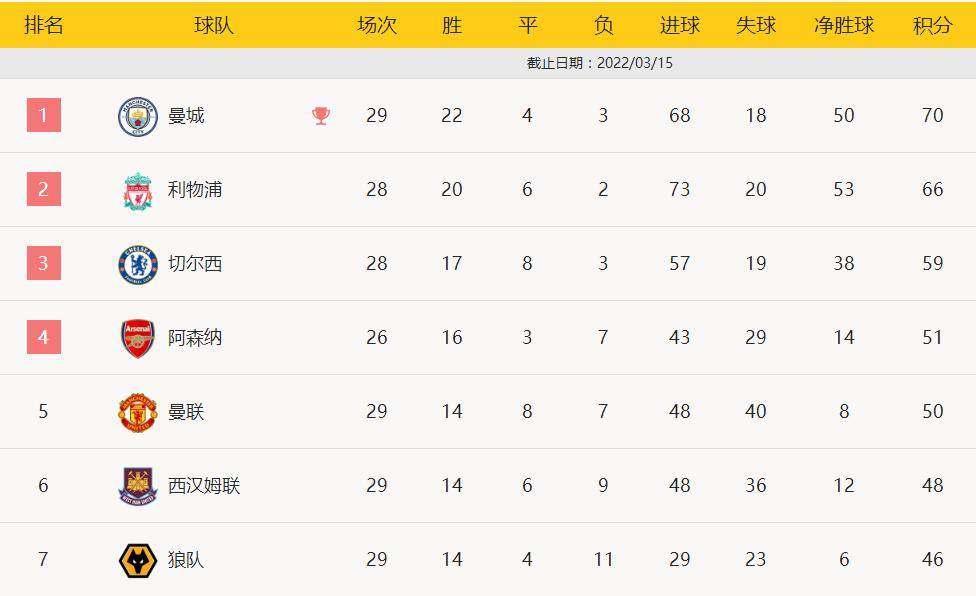Click the 进球 column header
This screenshot has width=976, height=596.
tap(680, 26)
